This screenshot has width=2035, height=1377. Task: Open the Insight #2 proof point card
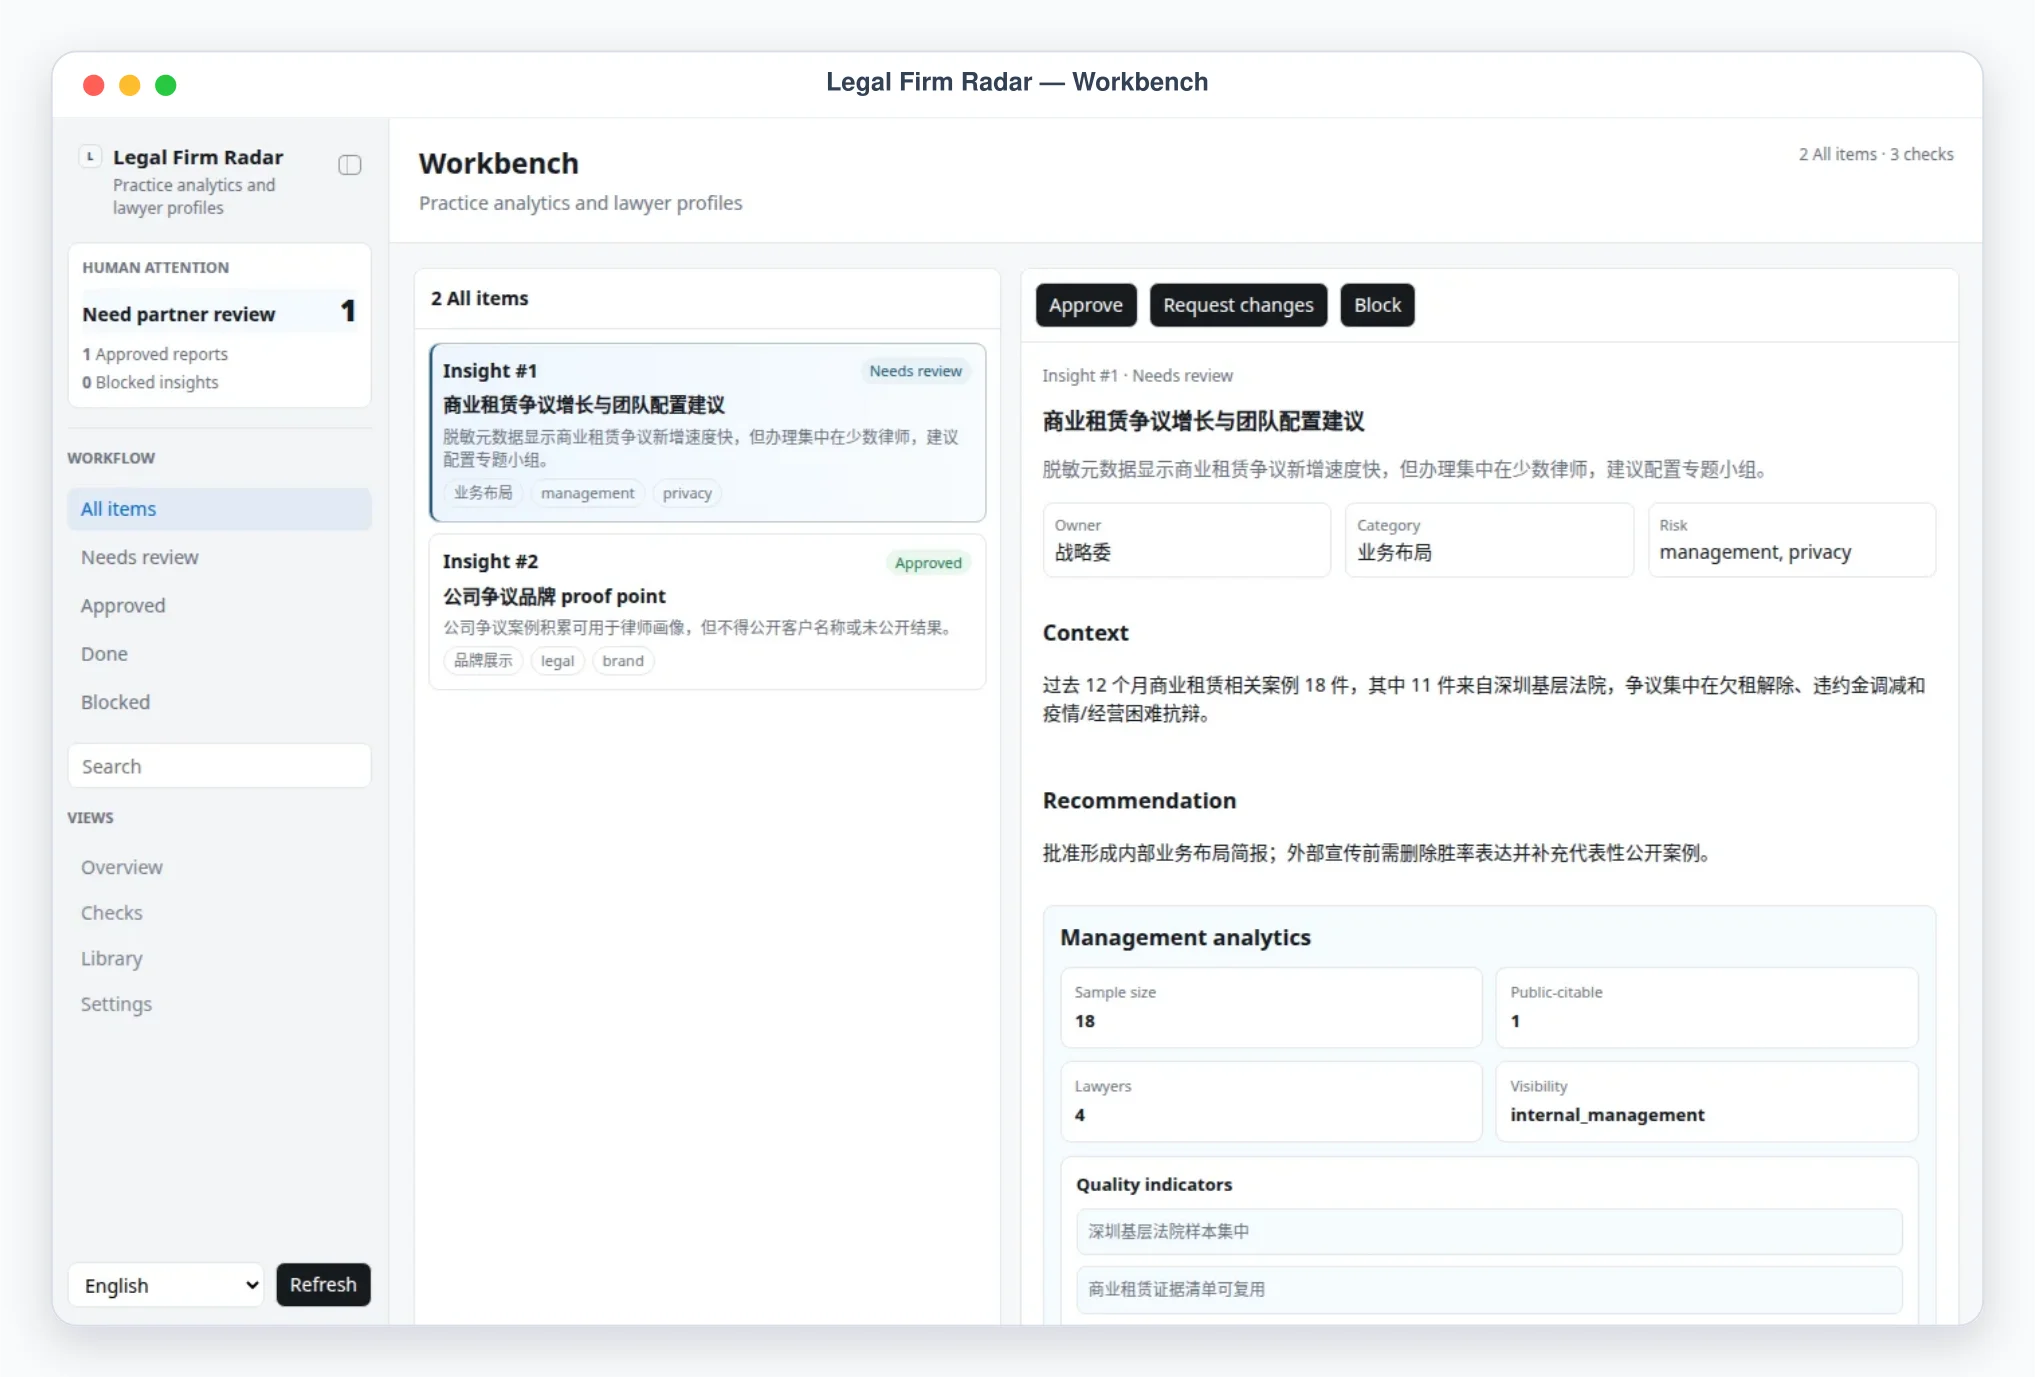707,612
